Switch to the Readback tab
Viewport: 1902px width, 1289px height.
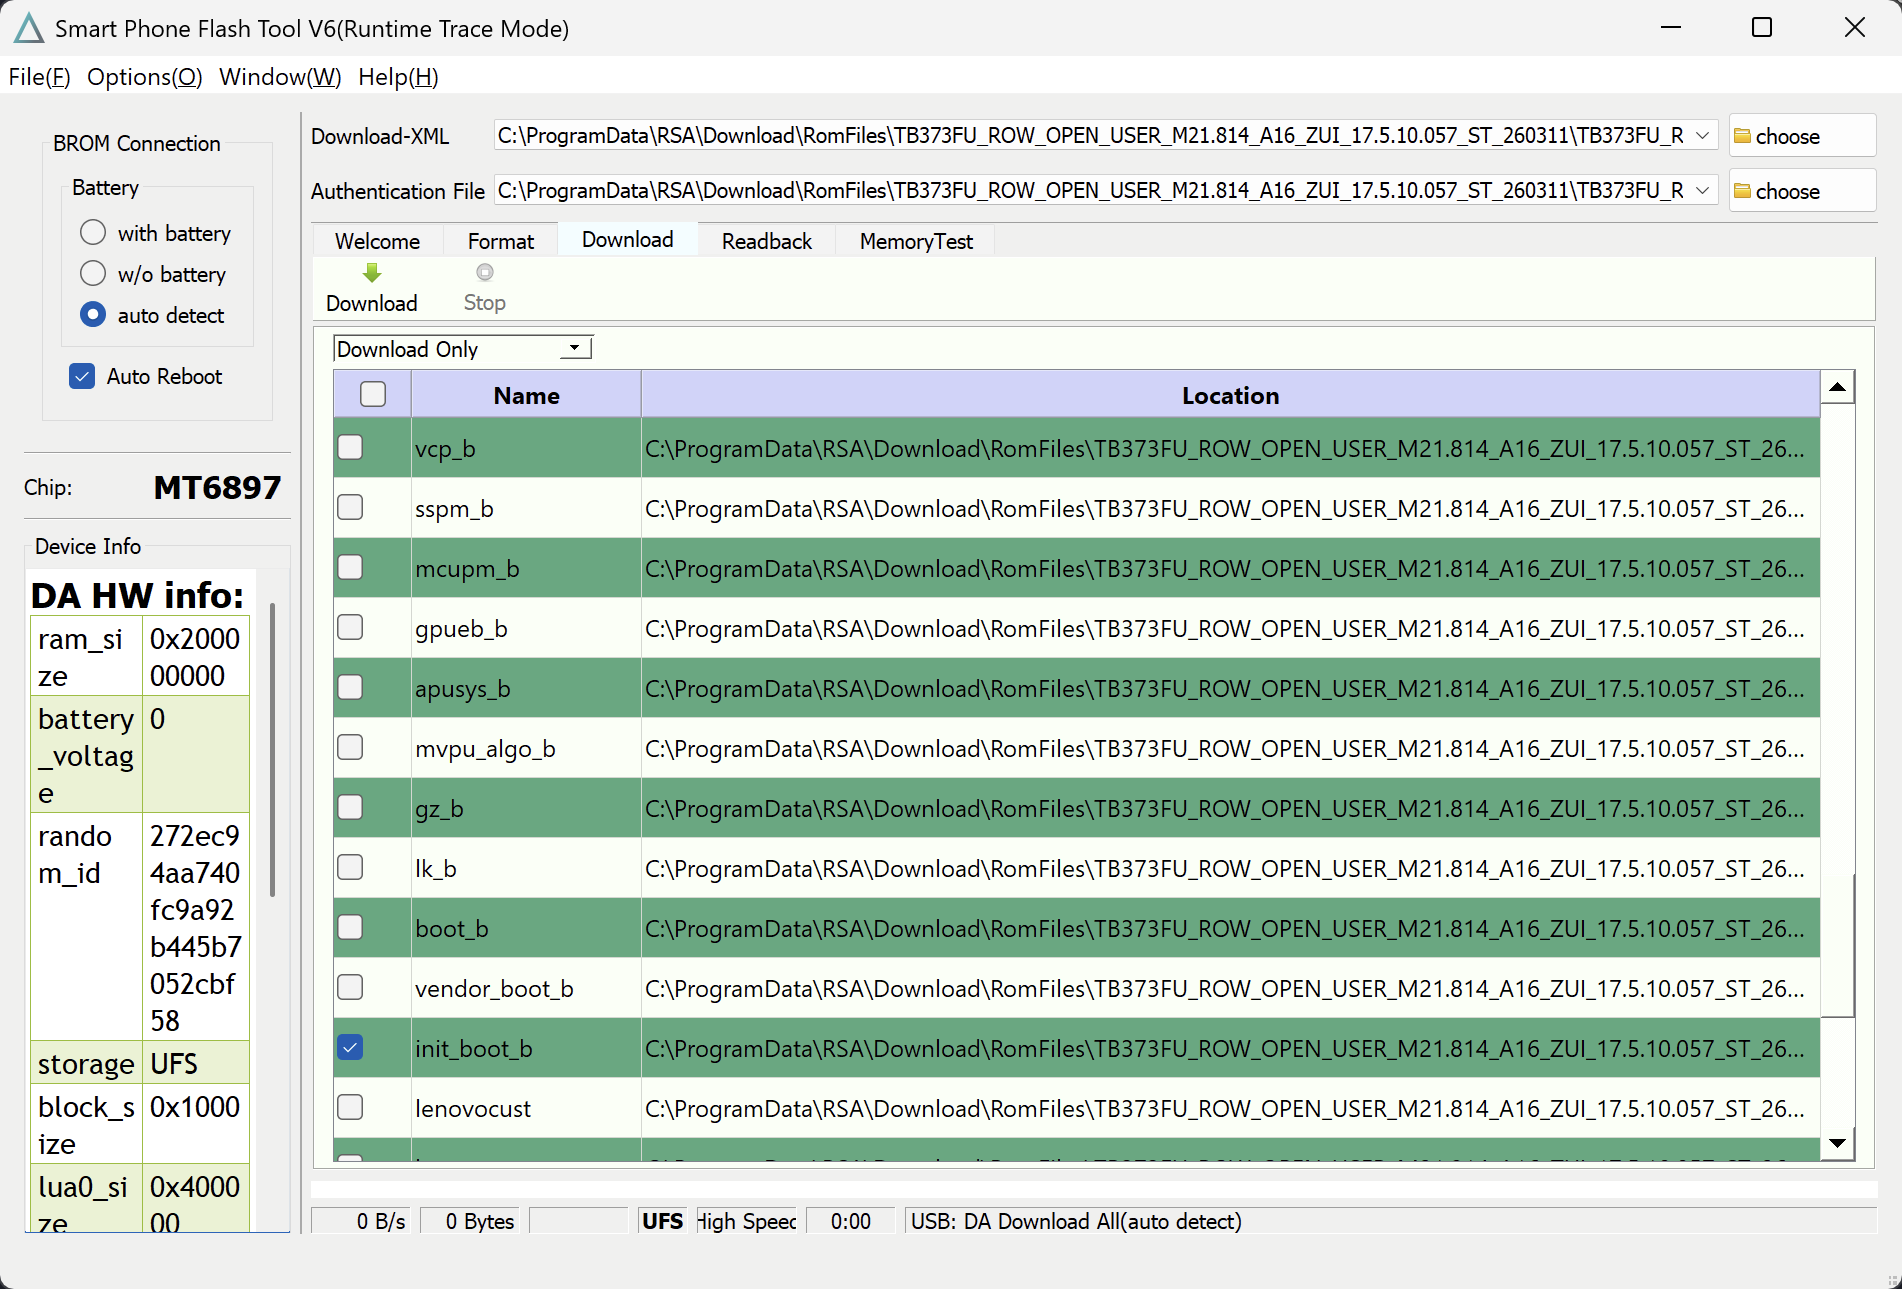point(766,241)
